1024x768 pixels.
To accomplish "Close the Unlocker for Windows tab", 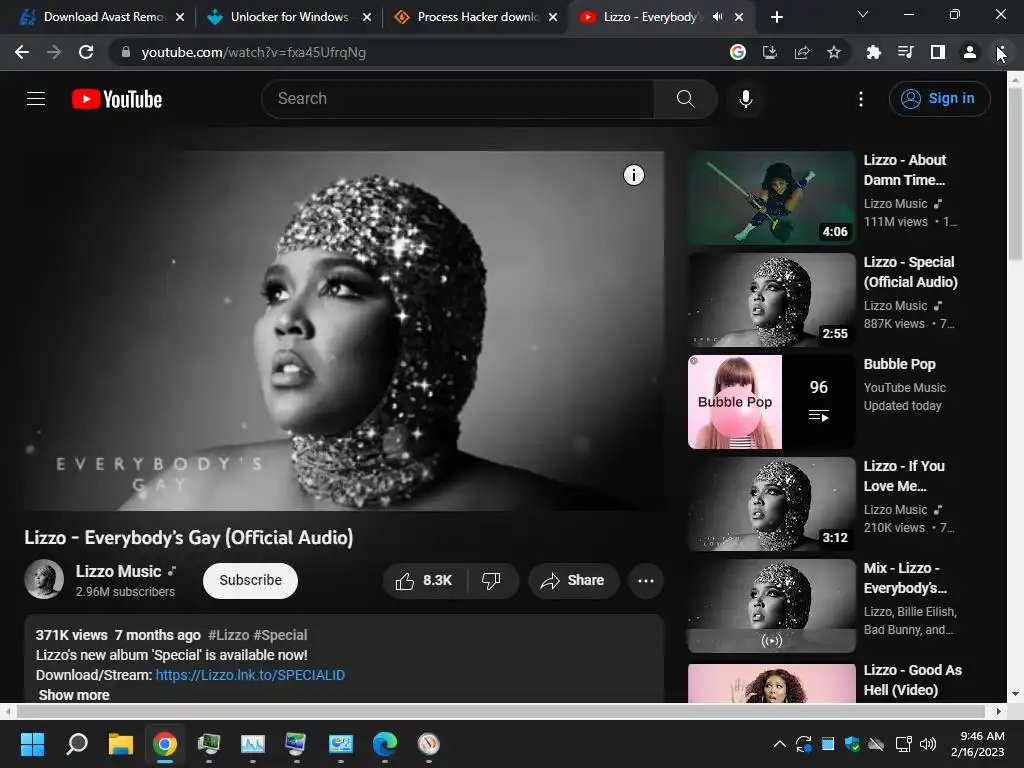I will click(367, 17).
